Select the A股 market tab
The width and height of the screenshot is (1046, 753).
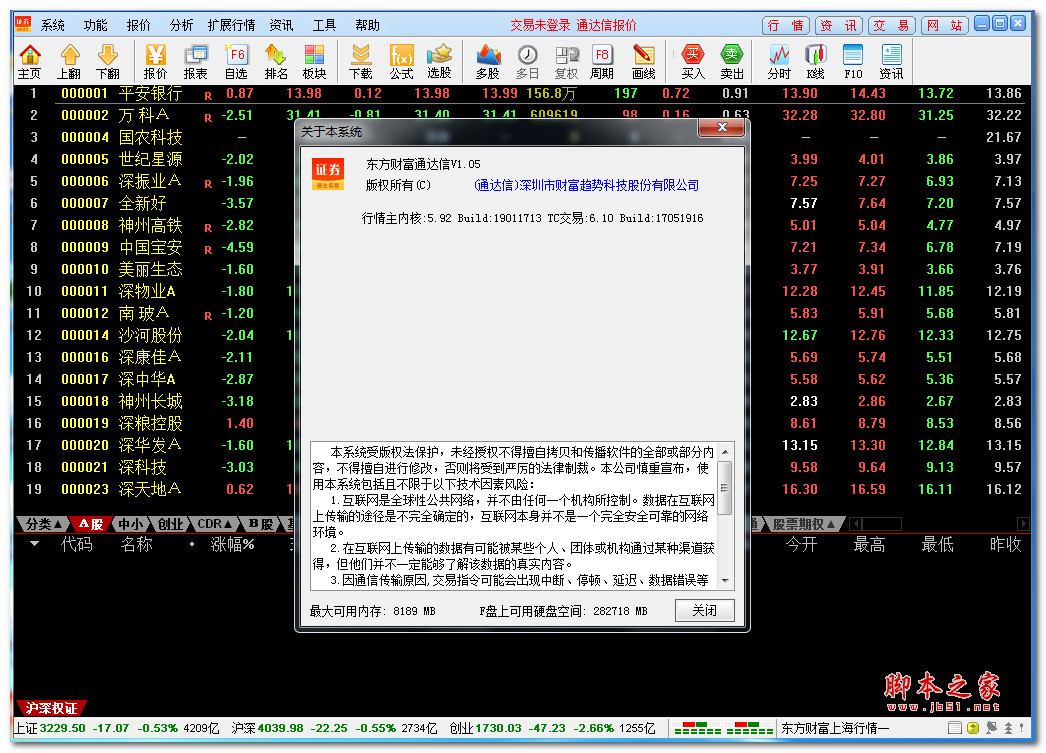[x=91, y=524]
